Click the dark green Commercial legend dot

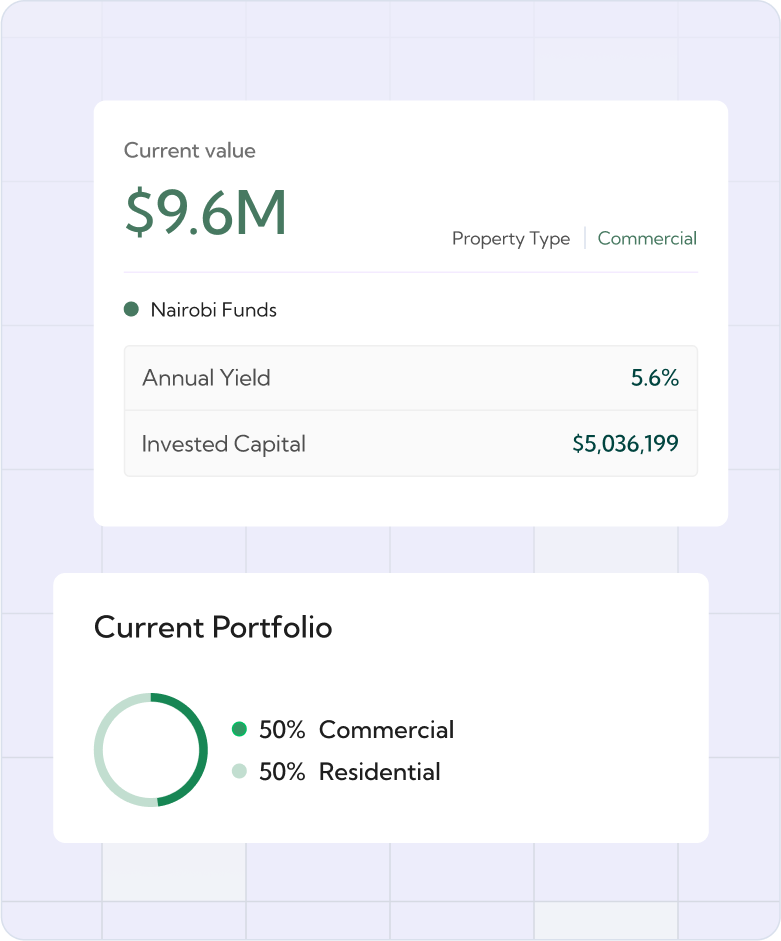239,729
